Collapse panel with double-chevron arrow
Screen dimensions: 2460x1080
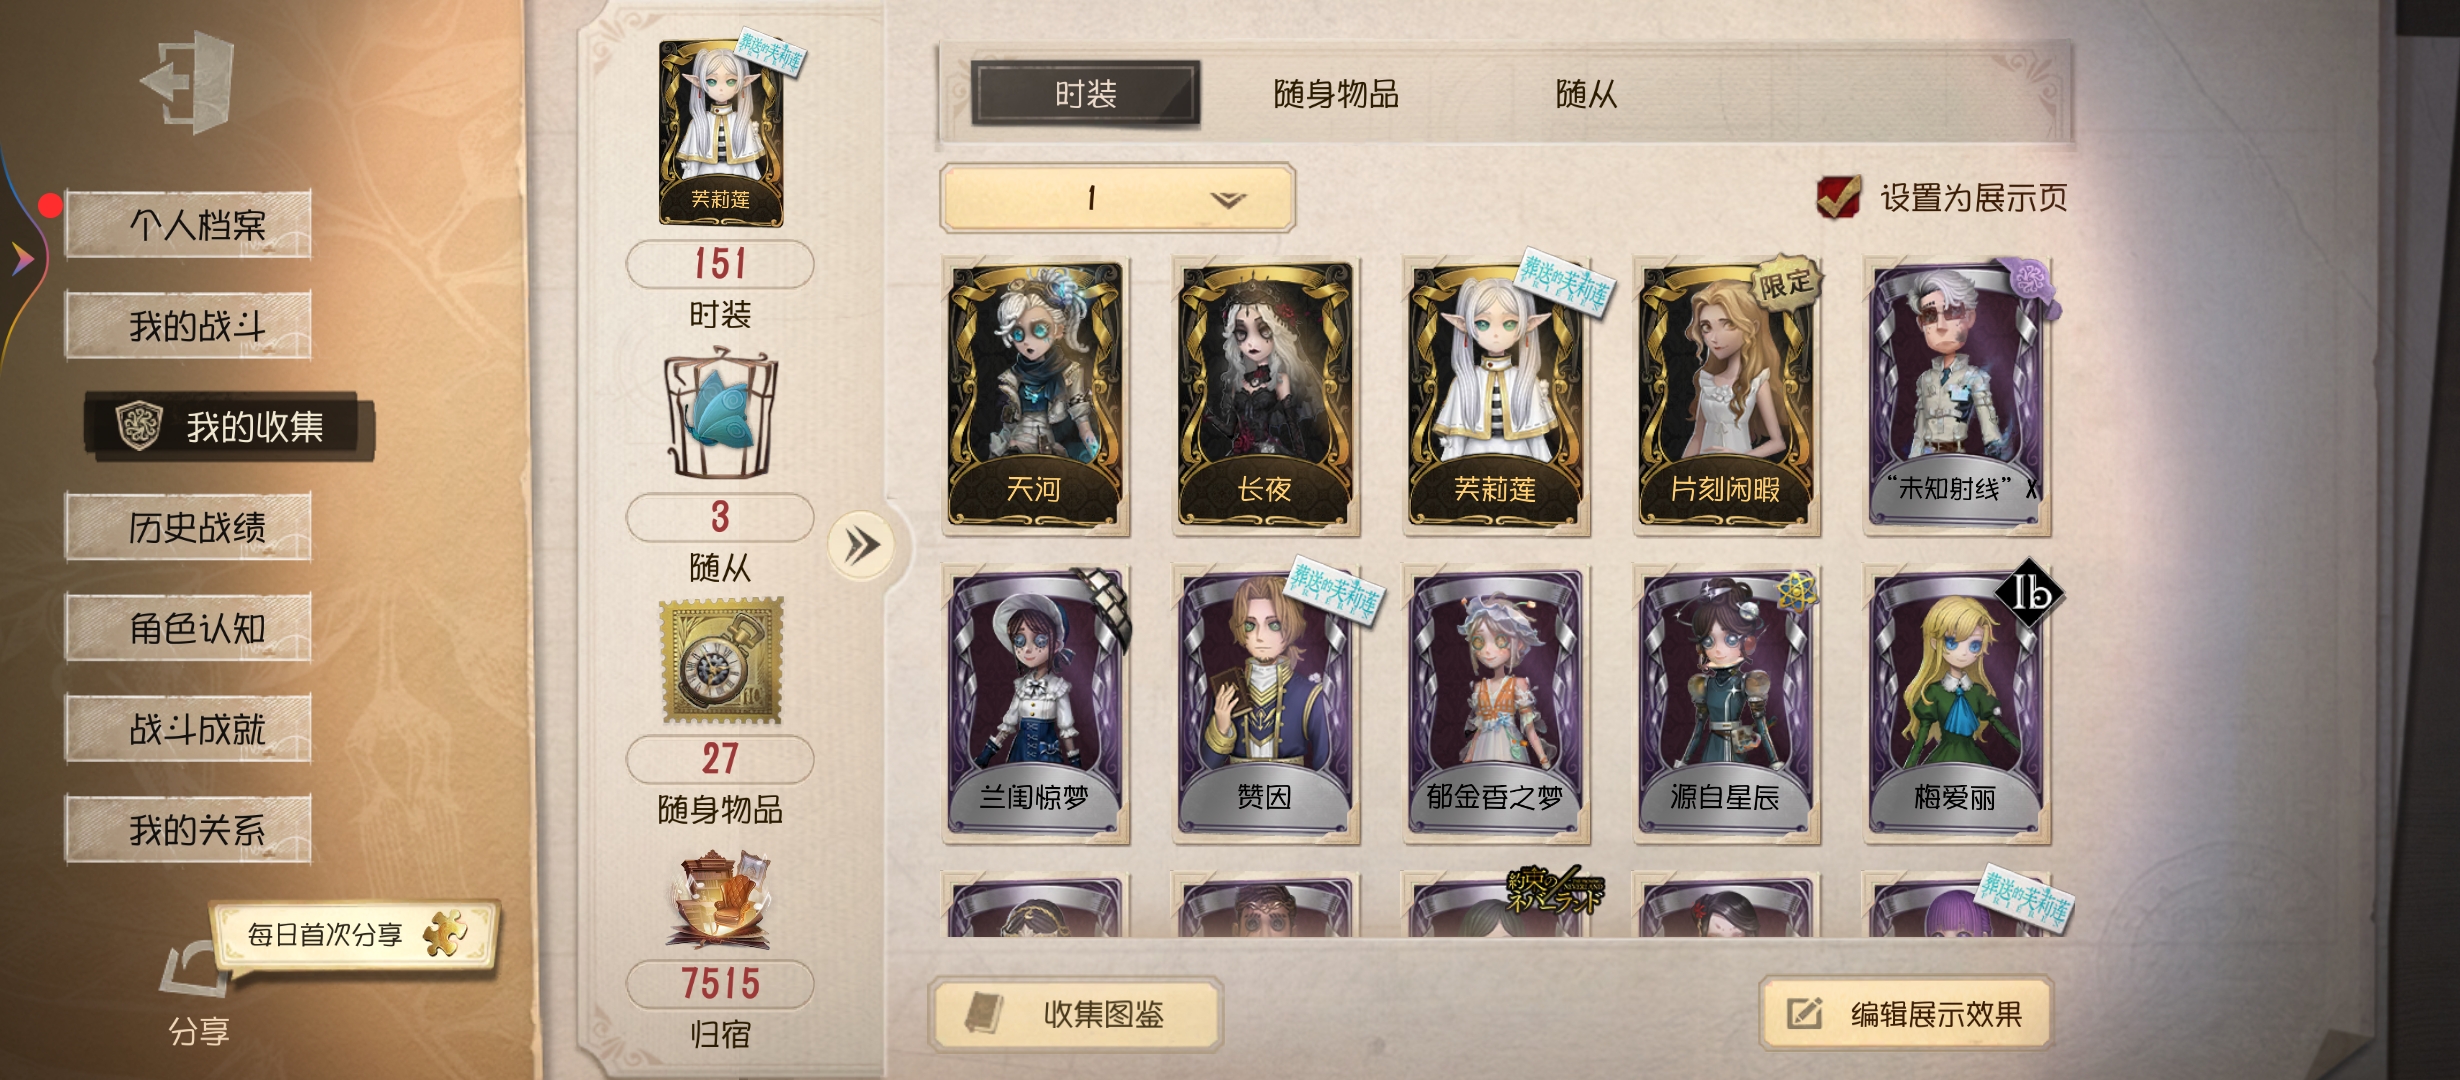click(861, 545)
